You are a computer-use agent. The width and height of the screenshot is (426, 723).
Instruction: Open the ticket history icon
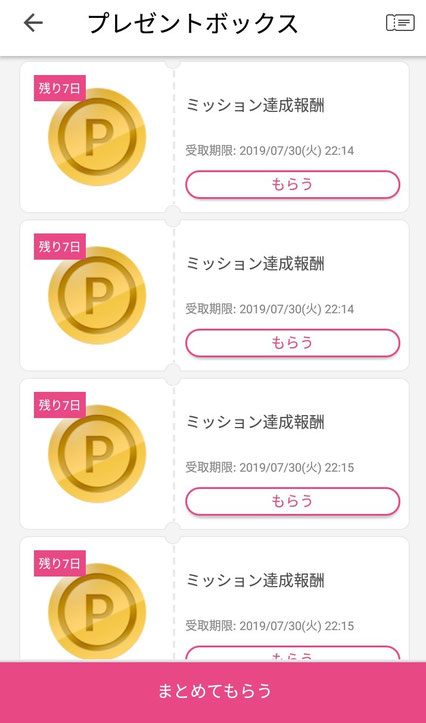pos(400,23)
